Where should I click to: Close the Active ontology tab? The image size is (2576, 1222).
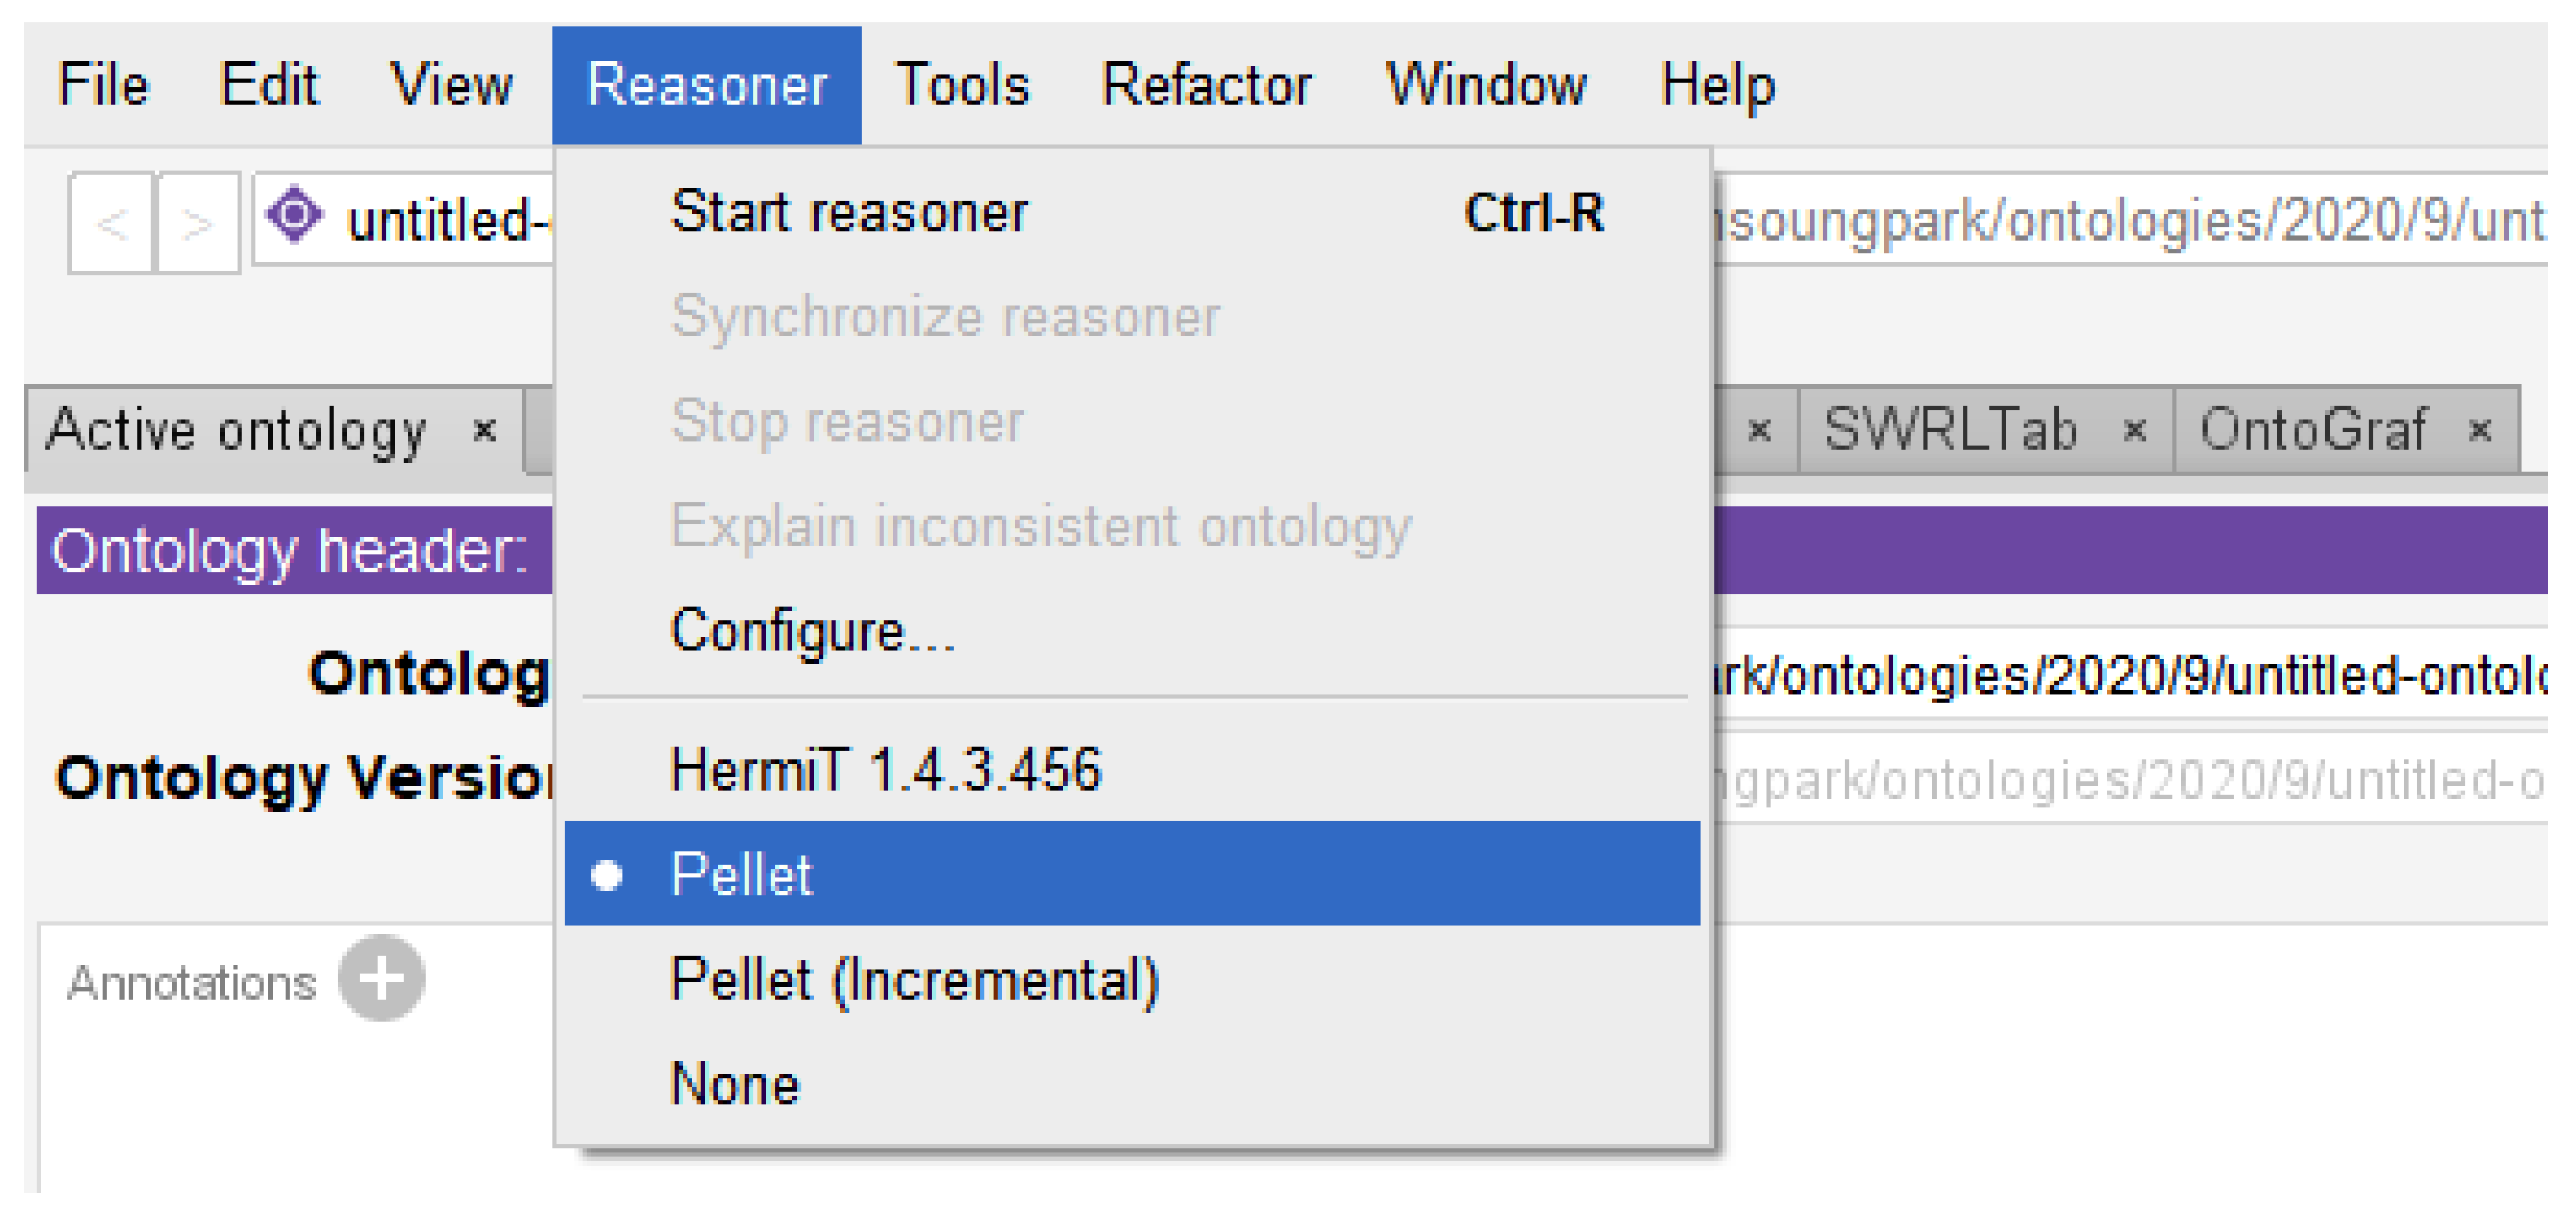(x=485, y=431)
